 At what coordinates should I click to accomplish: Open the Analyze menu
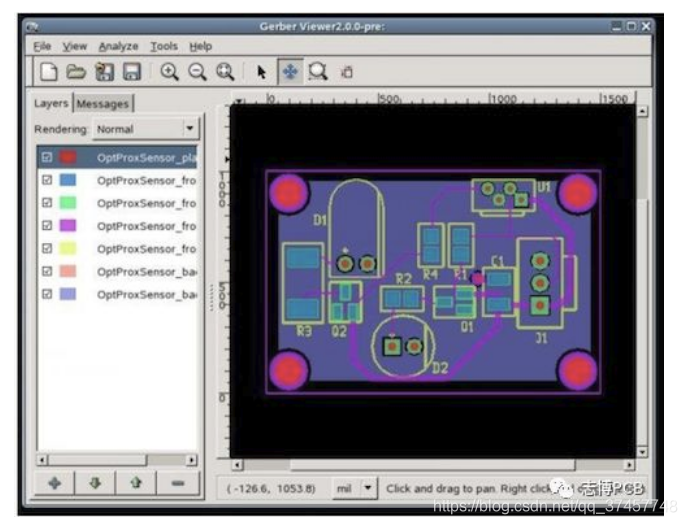point(118,46)
